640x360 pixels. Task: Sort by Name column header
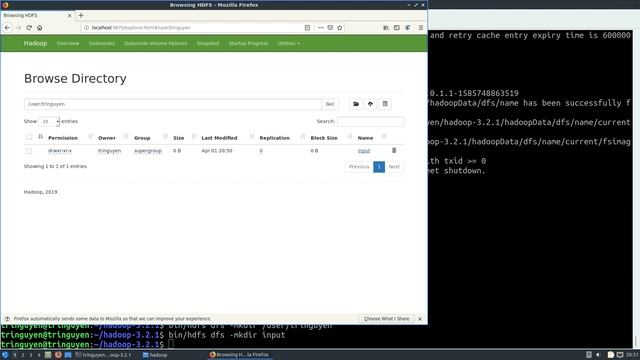pos(365,138)
